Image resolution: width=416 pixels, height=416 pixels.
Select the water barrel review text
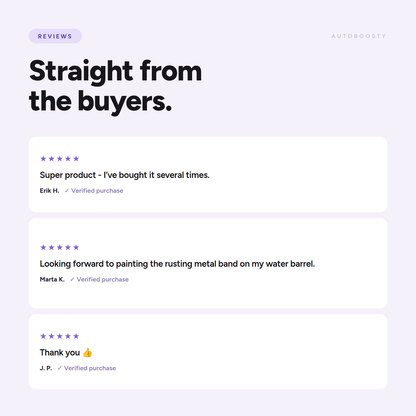[x=177, y=264]
